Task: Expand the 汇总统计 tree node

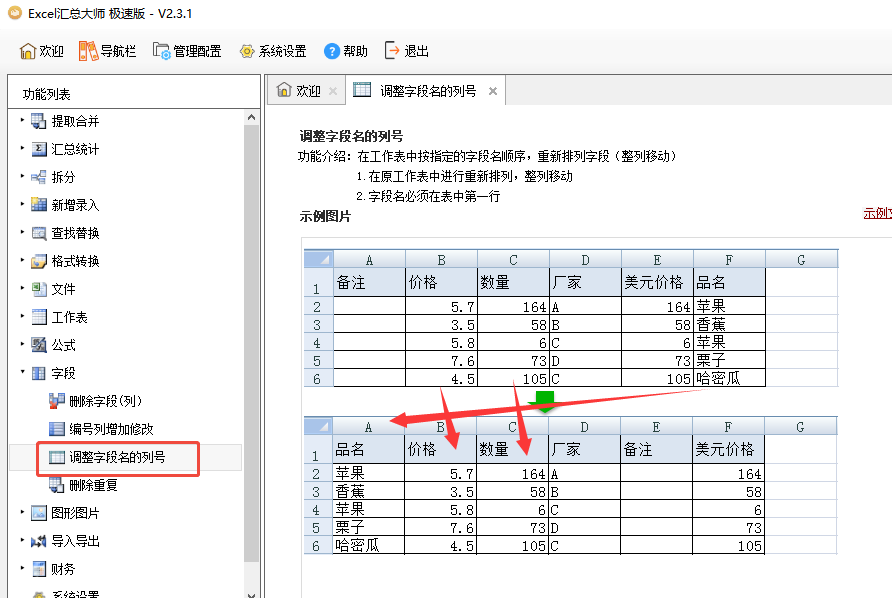Action: [22, 149]
